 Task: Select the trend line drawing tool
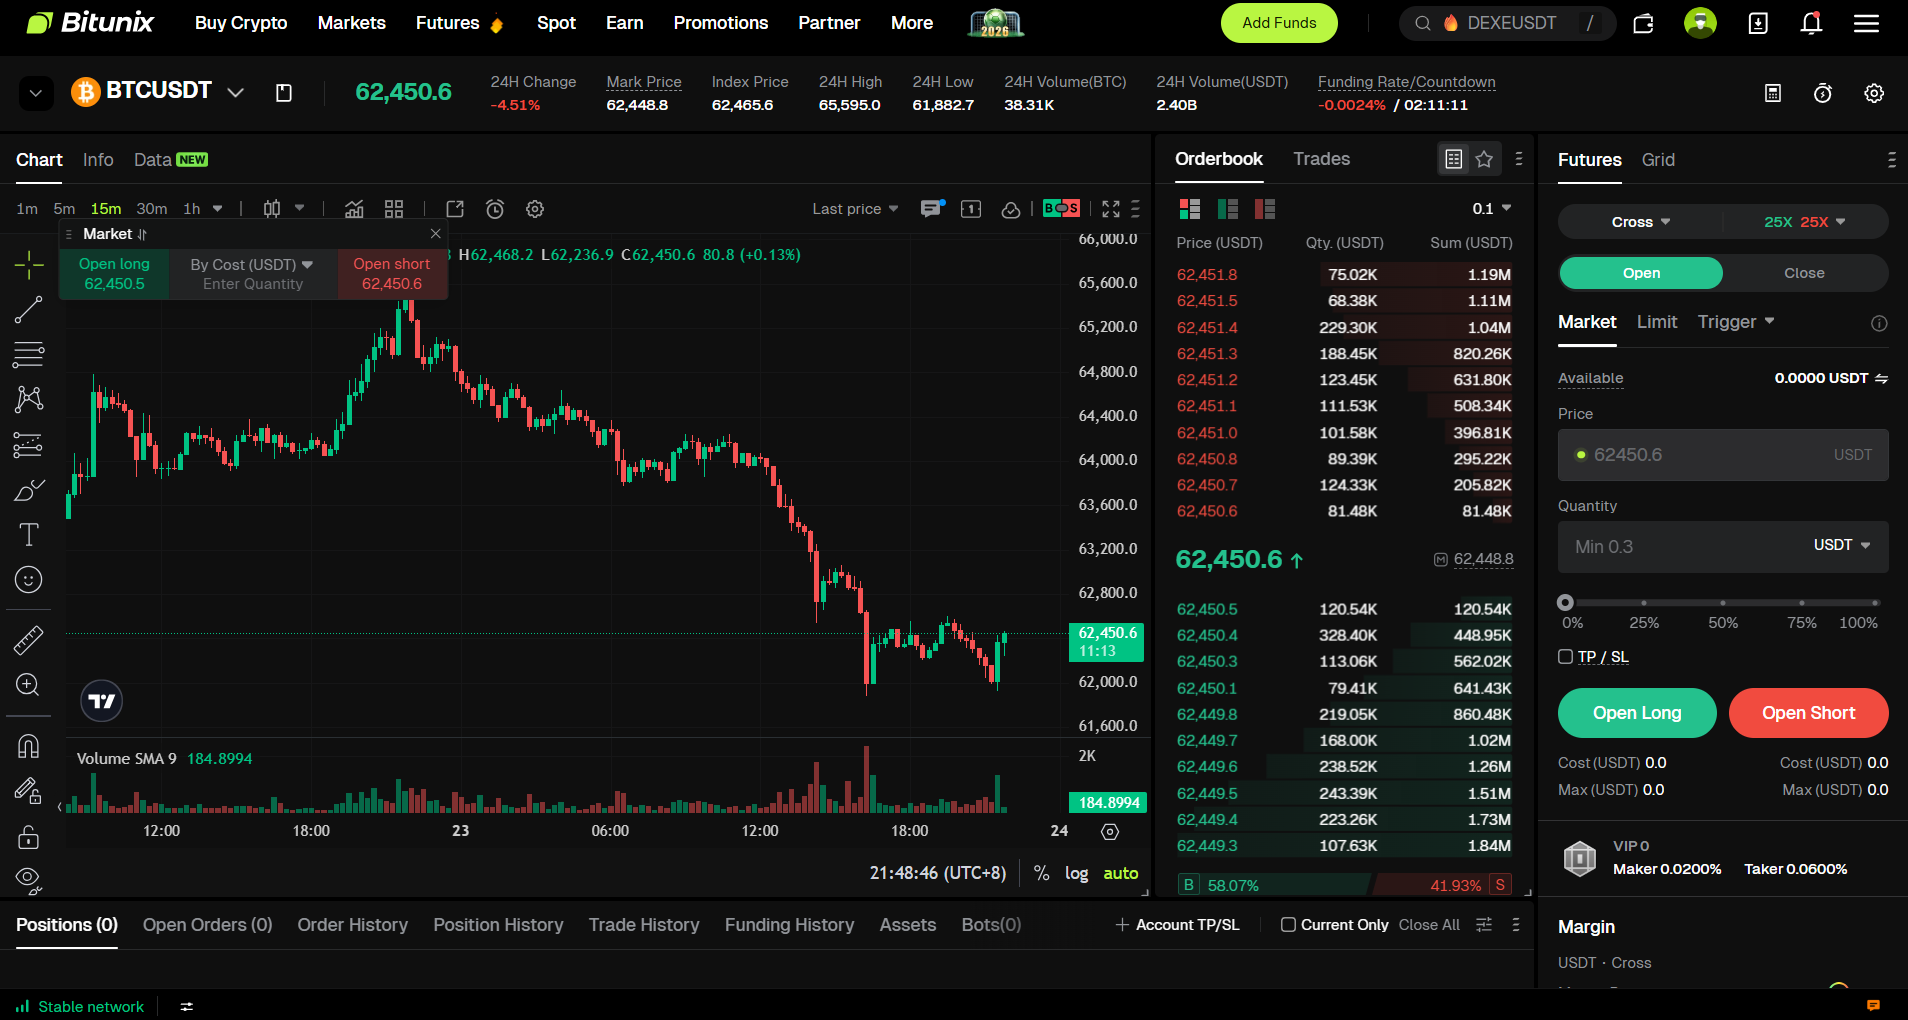(x=29, y=310)
